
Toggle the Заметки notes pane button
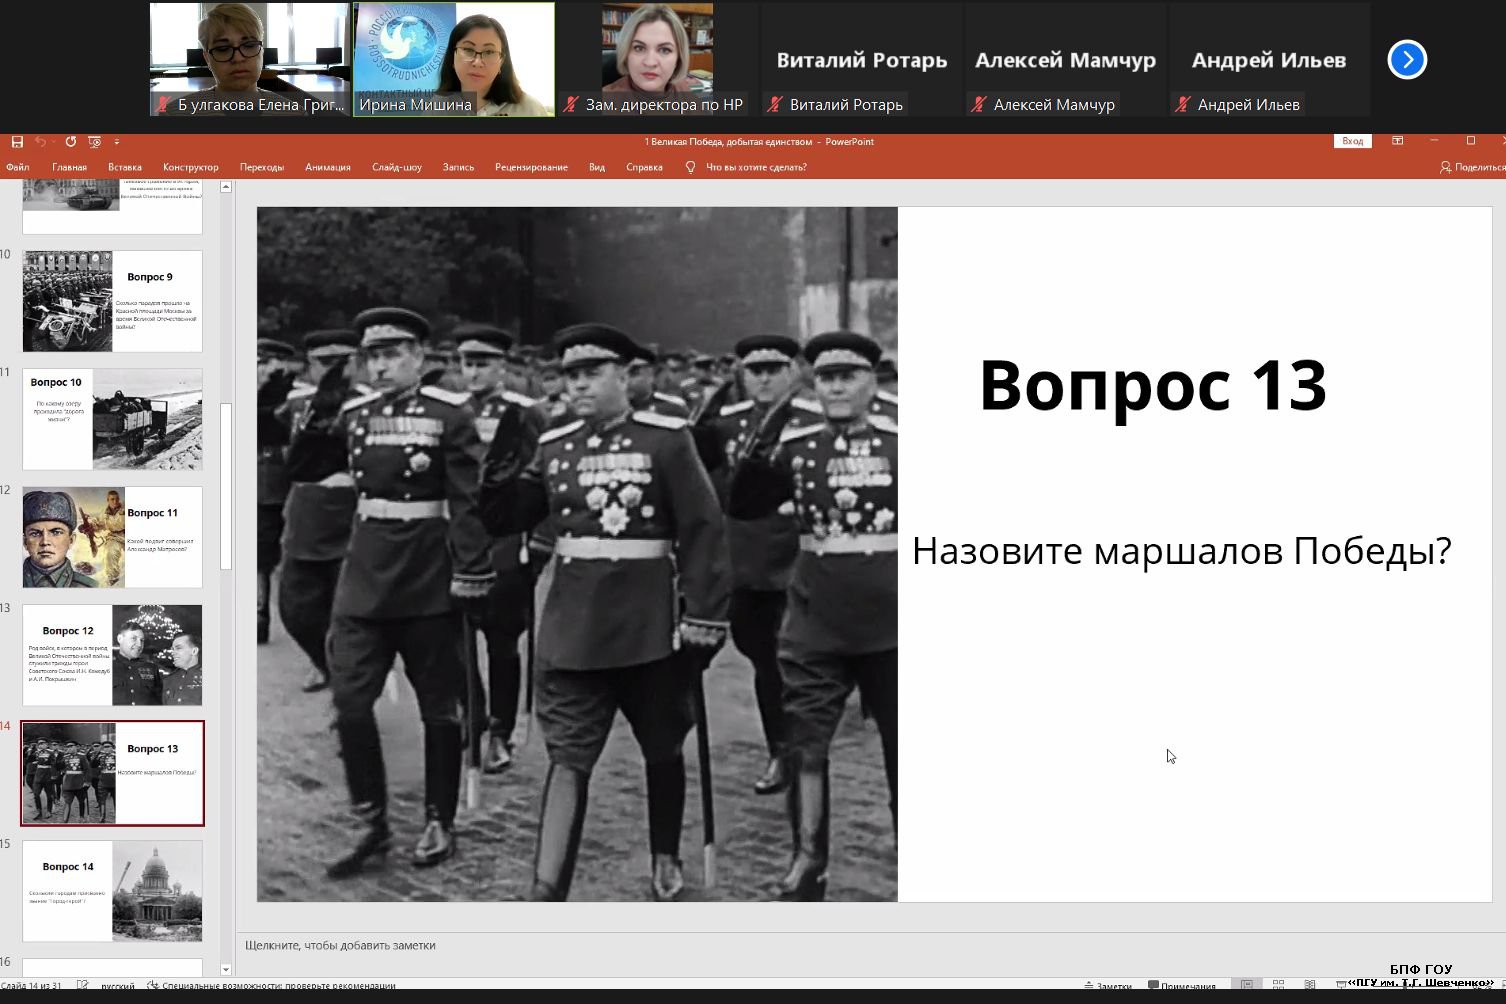coord(1108,986)
